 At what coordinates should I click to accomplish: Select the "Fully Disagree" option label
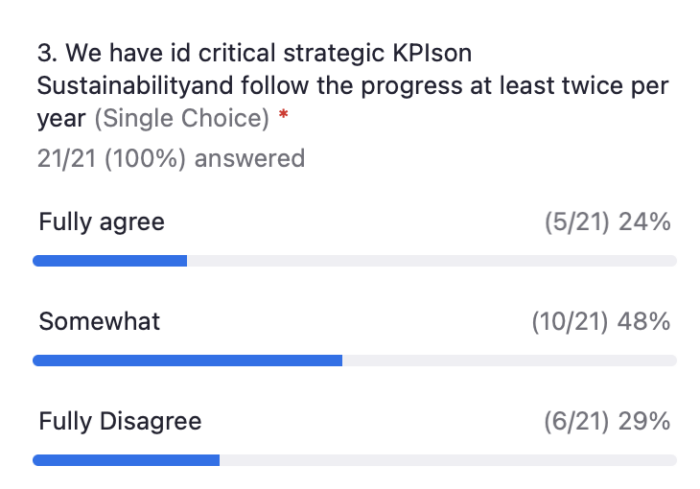click(120, 421)
